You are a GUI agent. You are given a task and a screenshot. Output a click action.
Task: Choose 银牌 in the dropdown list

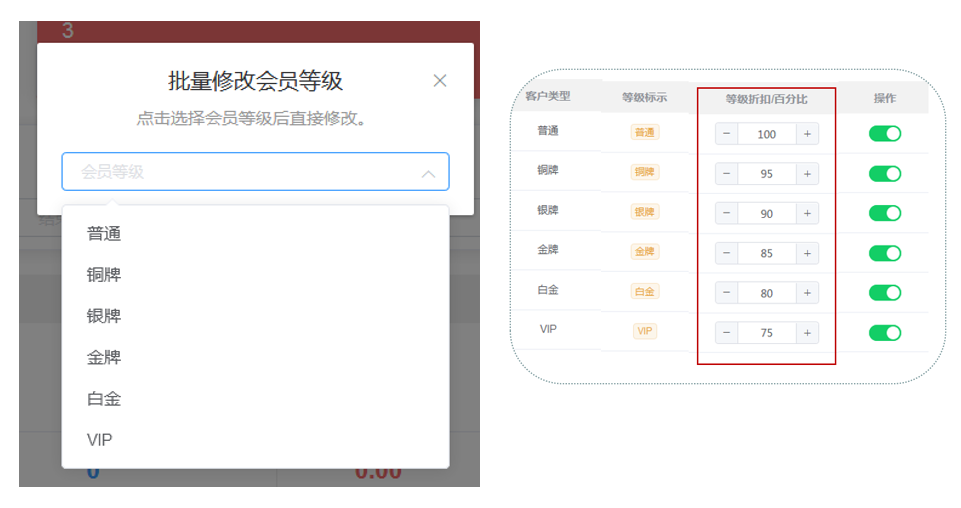coord(104,316)
